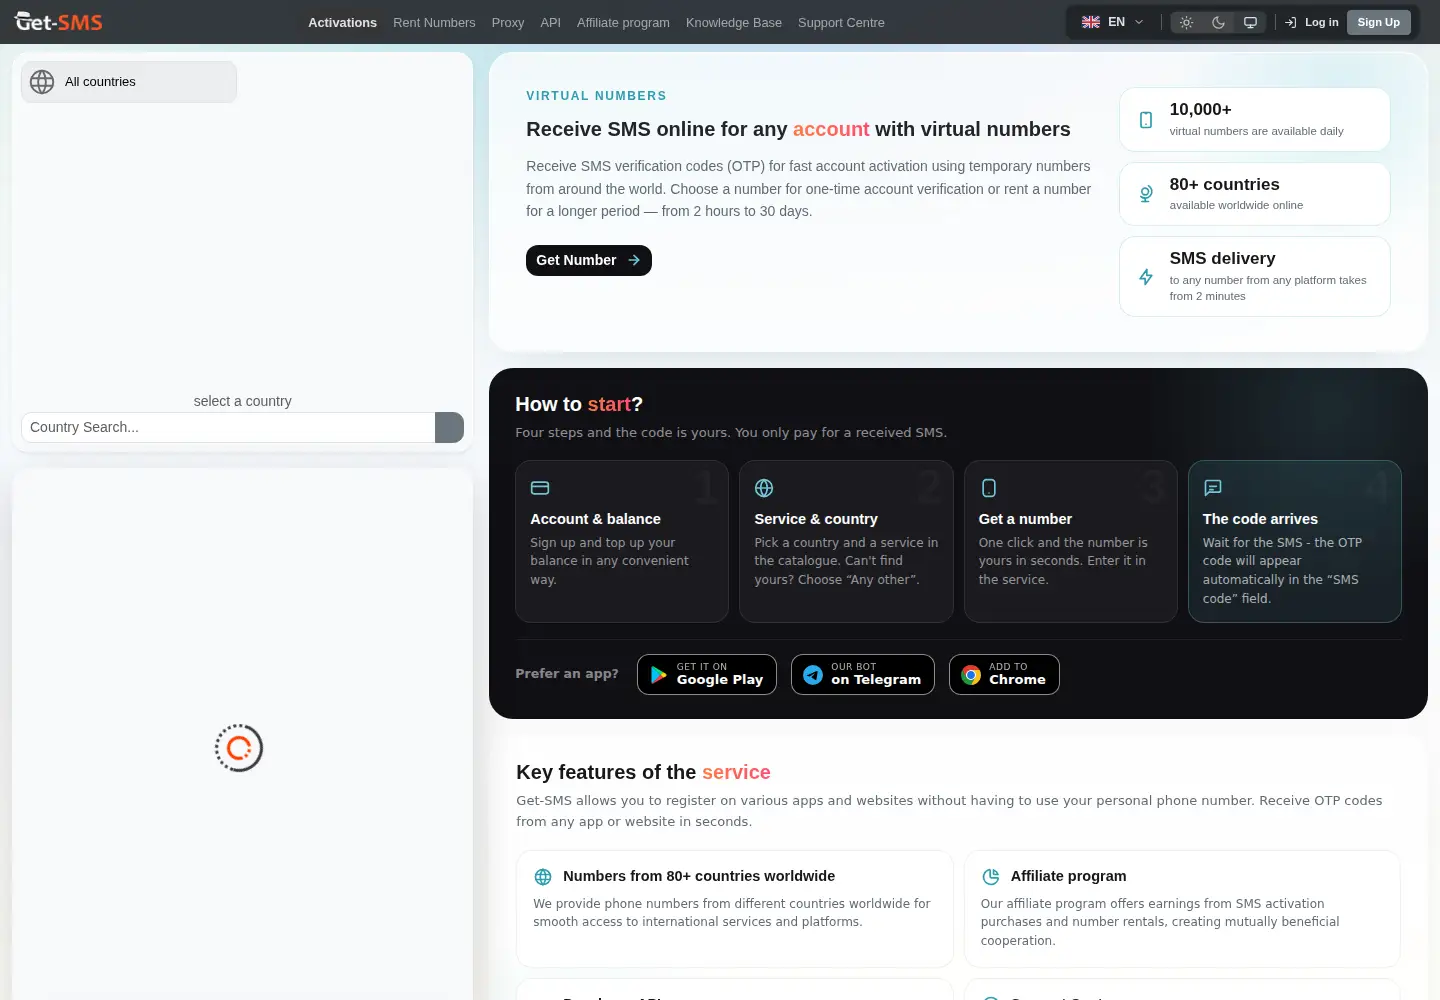The width and height of the screenshot is (1440, 1000).
Task: Click the lightning icon beside SMS delivery
Action: (1146, 277)
